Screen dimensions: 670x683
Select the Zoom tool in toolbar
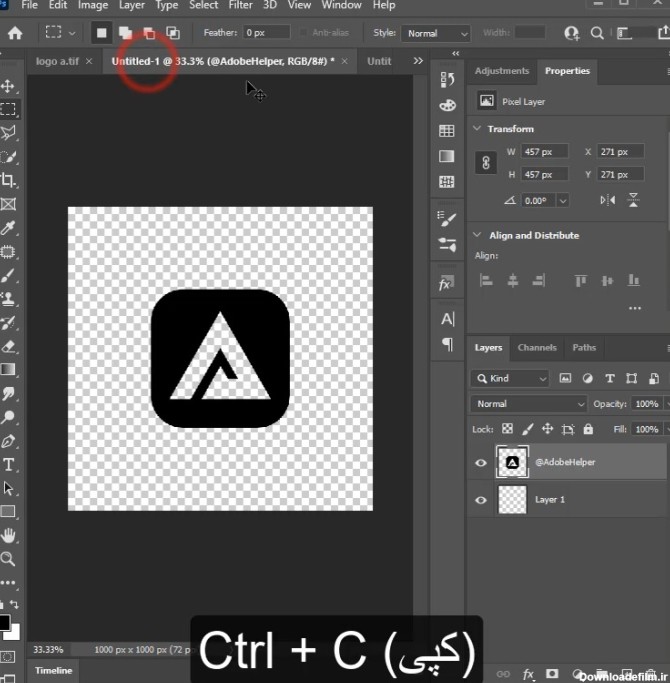8,558
